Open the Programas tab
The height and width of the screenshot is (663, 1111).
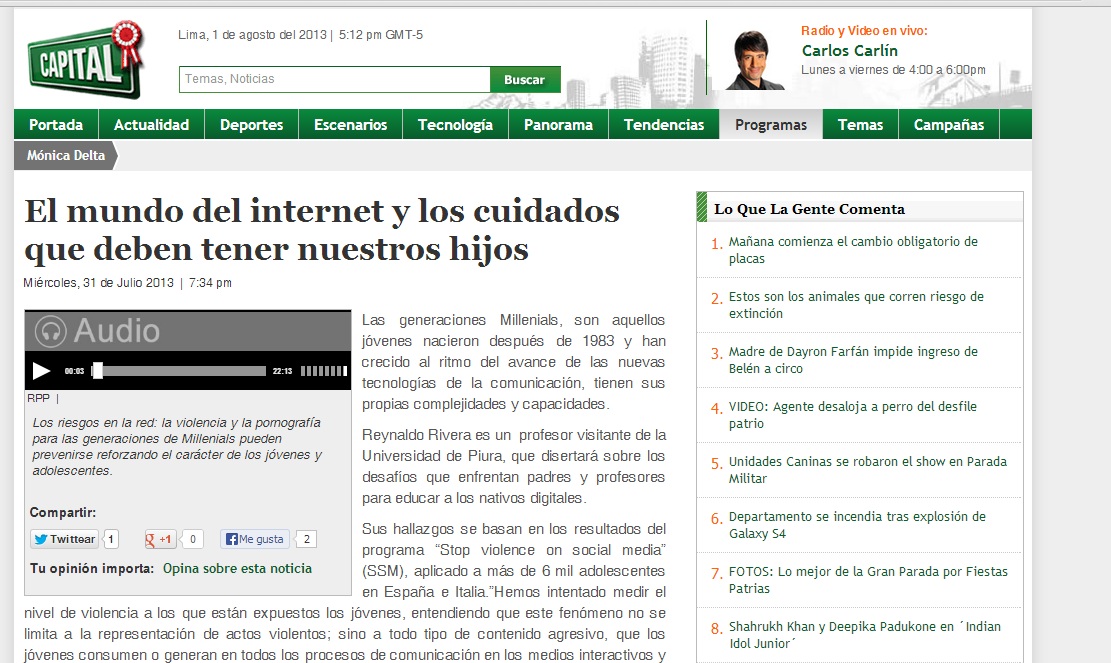coord(770,125)
